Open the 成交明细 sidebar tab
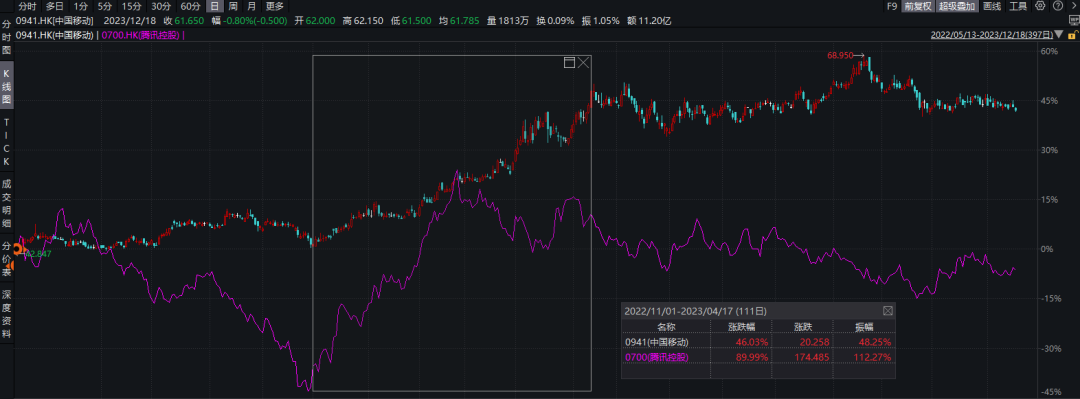The height and width of the screenshot is (399, 1080). (7, 203)
